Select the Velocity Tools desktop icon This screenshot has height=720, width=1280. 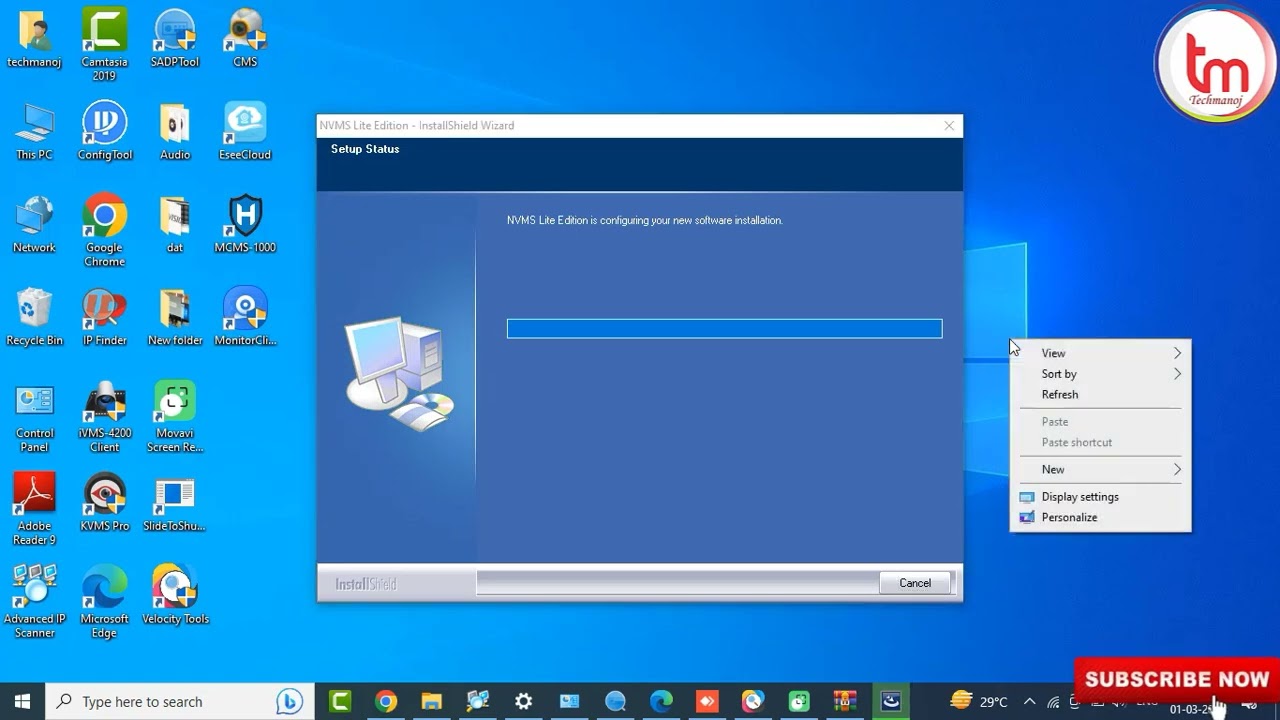coord(175,596)
